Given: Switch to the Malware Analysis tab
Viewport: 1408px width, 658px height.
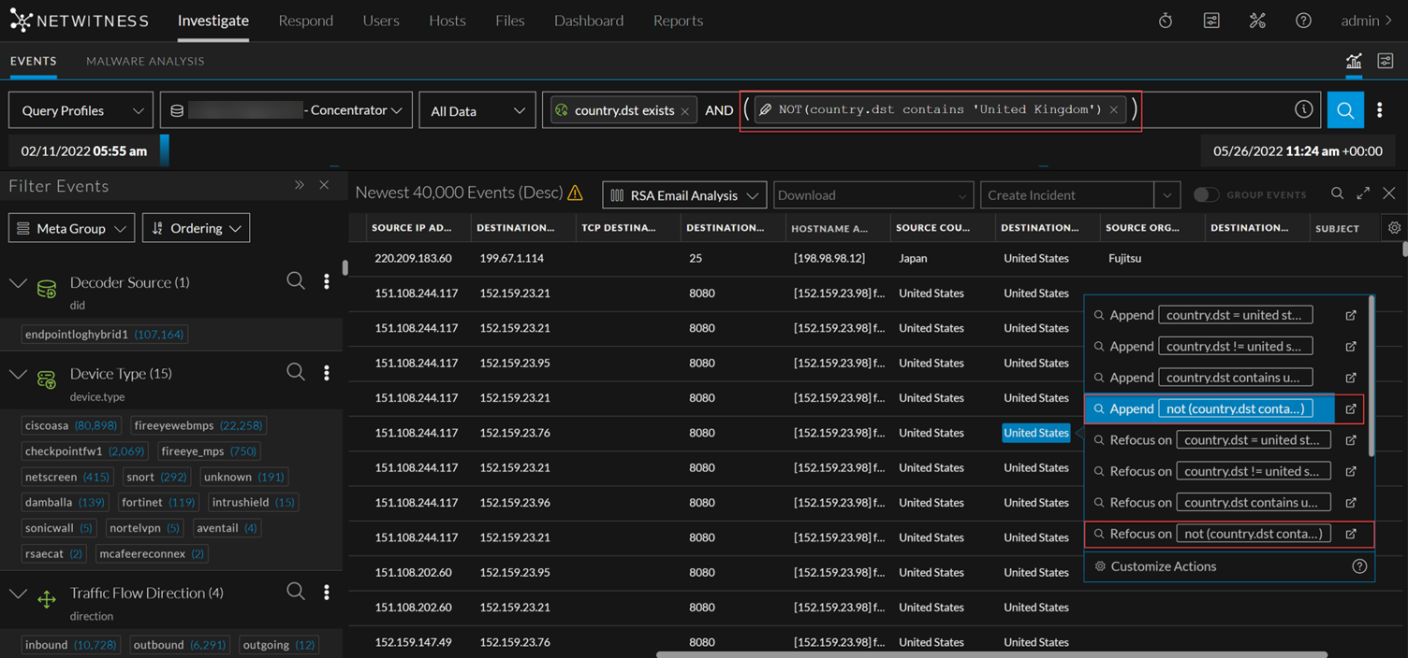Looking at the screenshot, I should [x=145, y=61].
